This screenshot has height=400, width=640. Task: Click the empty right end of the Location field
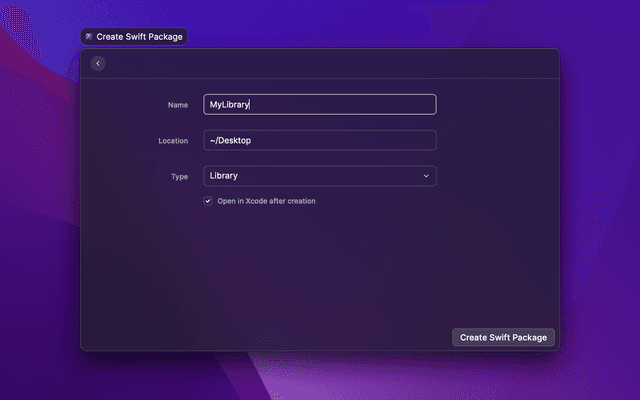pyautogui.click(x=400, y=140)
